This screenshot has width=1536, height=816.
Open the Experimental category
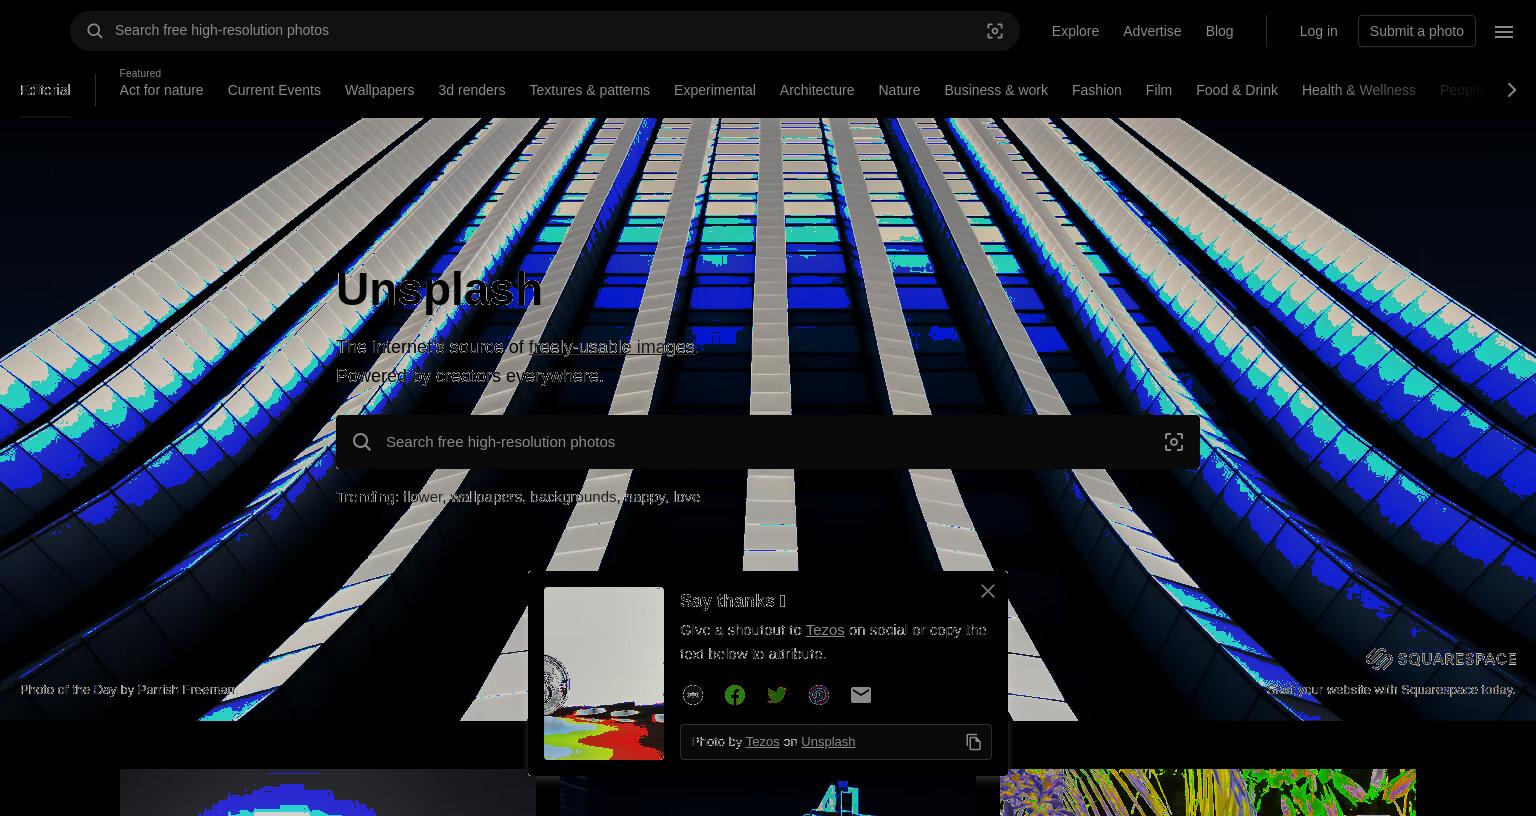point(714,90)
